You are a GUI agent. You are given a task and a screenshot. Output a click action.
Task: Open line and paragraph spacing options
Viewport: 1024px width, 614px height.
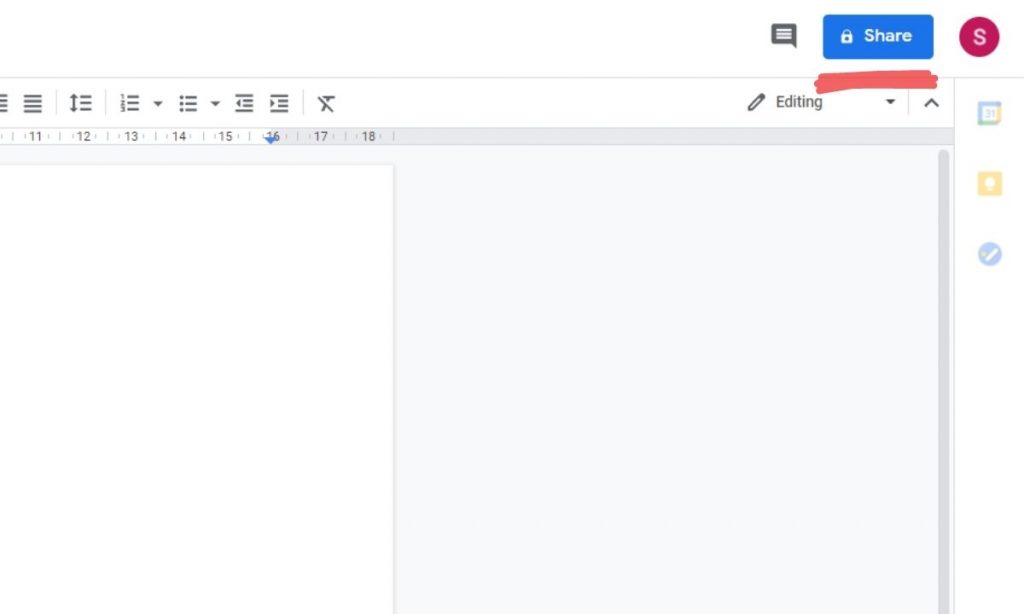(80, 103)
